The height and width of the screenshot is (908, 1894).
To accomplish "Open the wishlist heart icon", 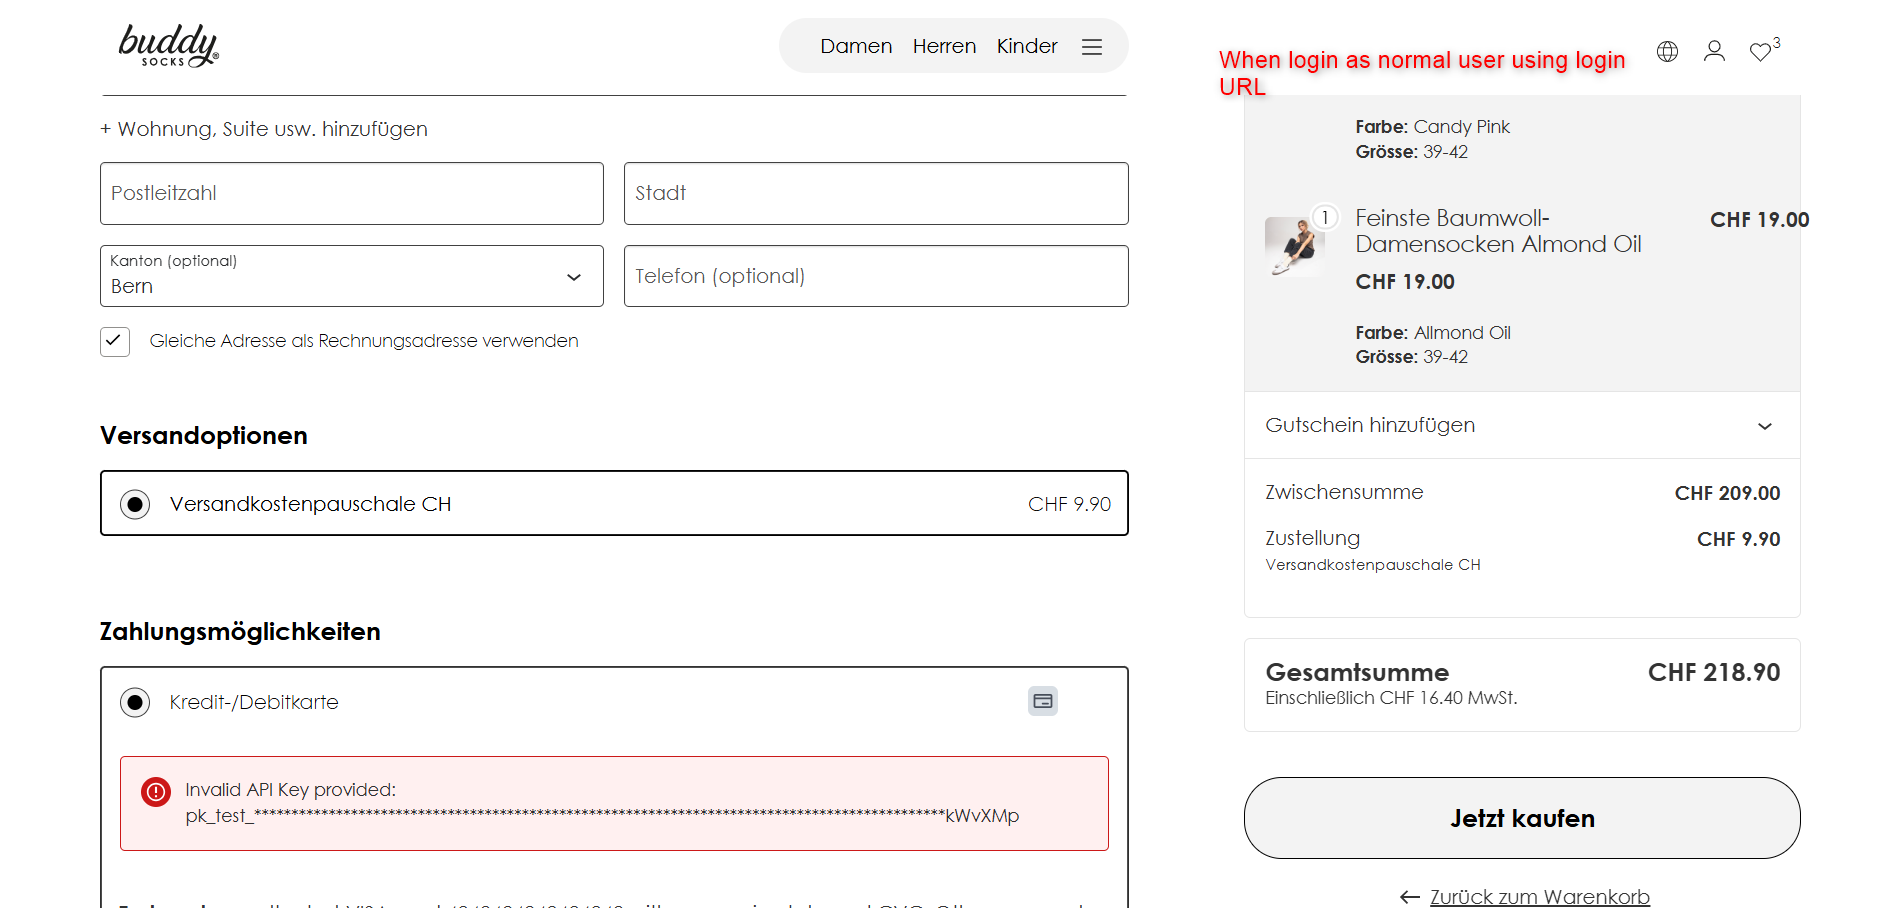I will [x=1761, y=52].
